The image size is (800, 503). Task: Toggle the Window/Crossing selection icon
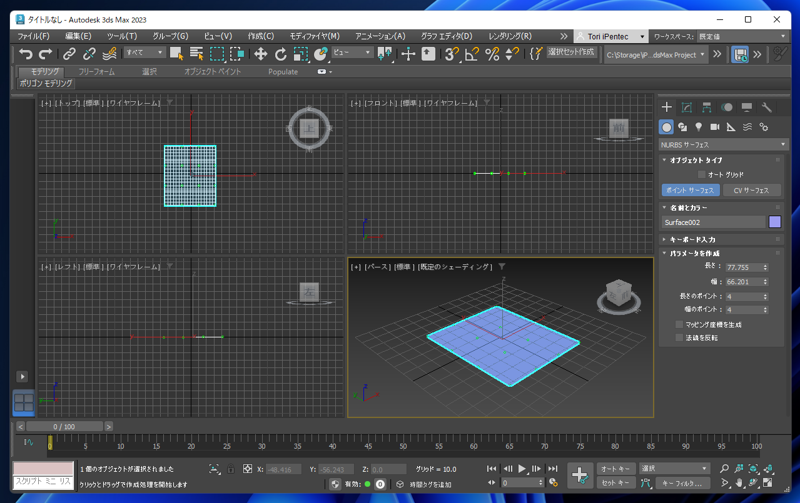pos(237,54)
